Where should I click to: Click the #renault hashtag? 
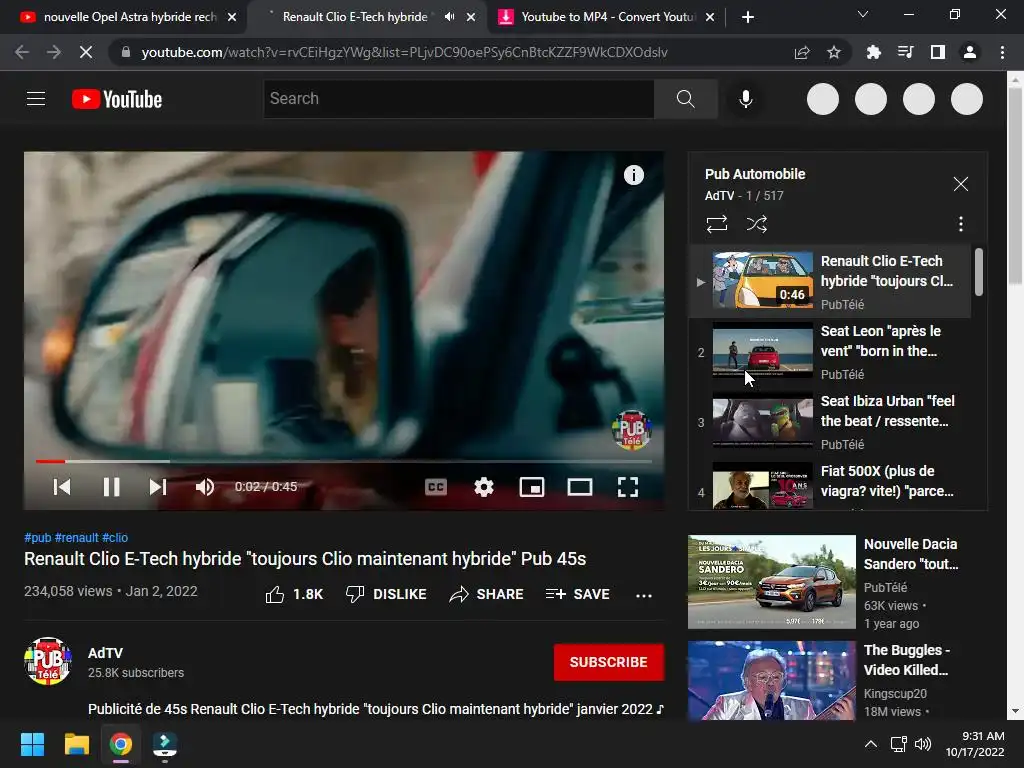pos(76,537)
